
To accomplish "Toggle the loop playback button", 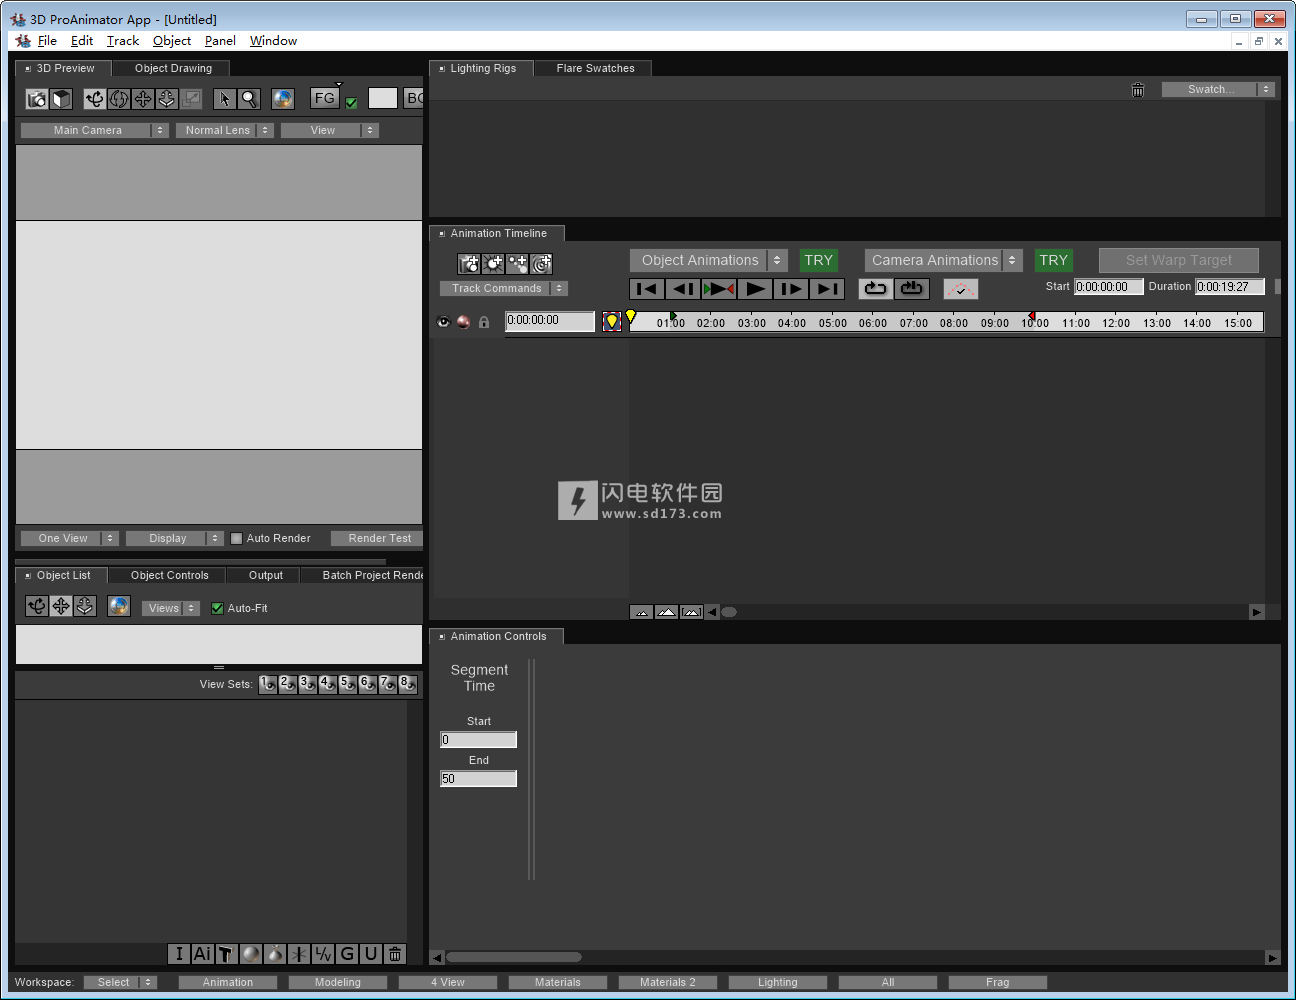I will point(876,289).
